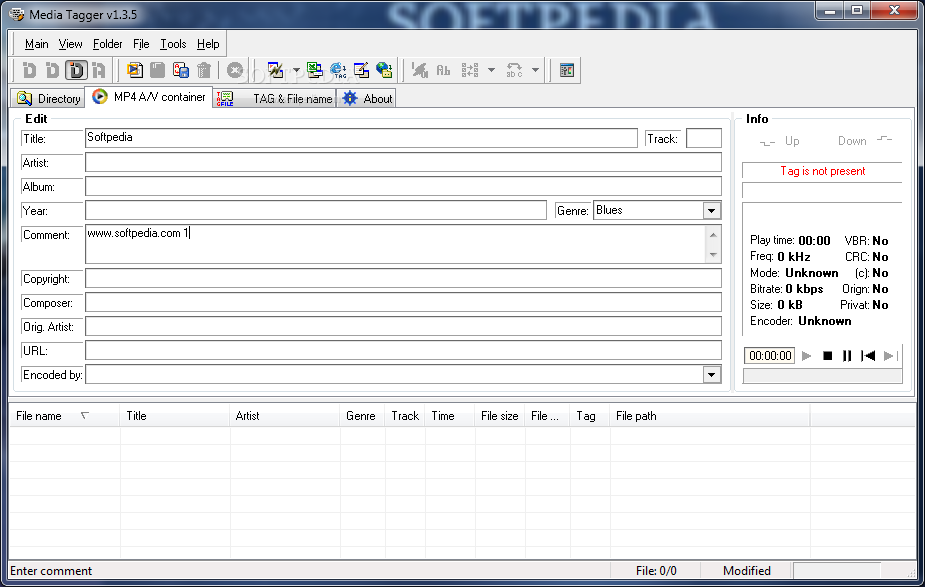Image resolution: width=925 pixels, height=587 pixels.
Task: Click the Comment box scroll down arrow
Action: (713, 254)
